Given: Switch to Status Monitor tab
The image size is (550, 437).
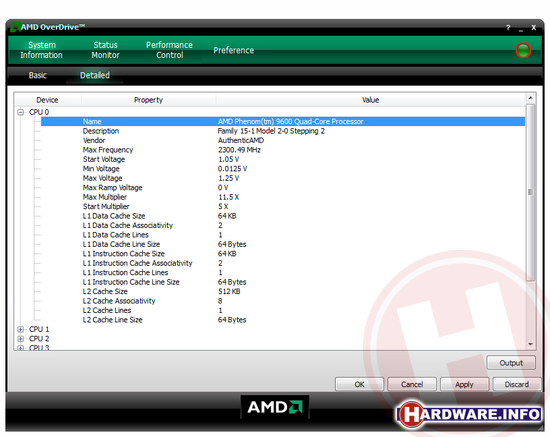Looking at the screenshot, I should (x=105, y=50).
